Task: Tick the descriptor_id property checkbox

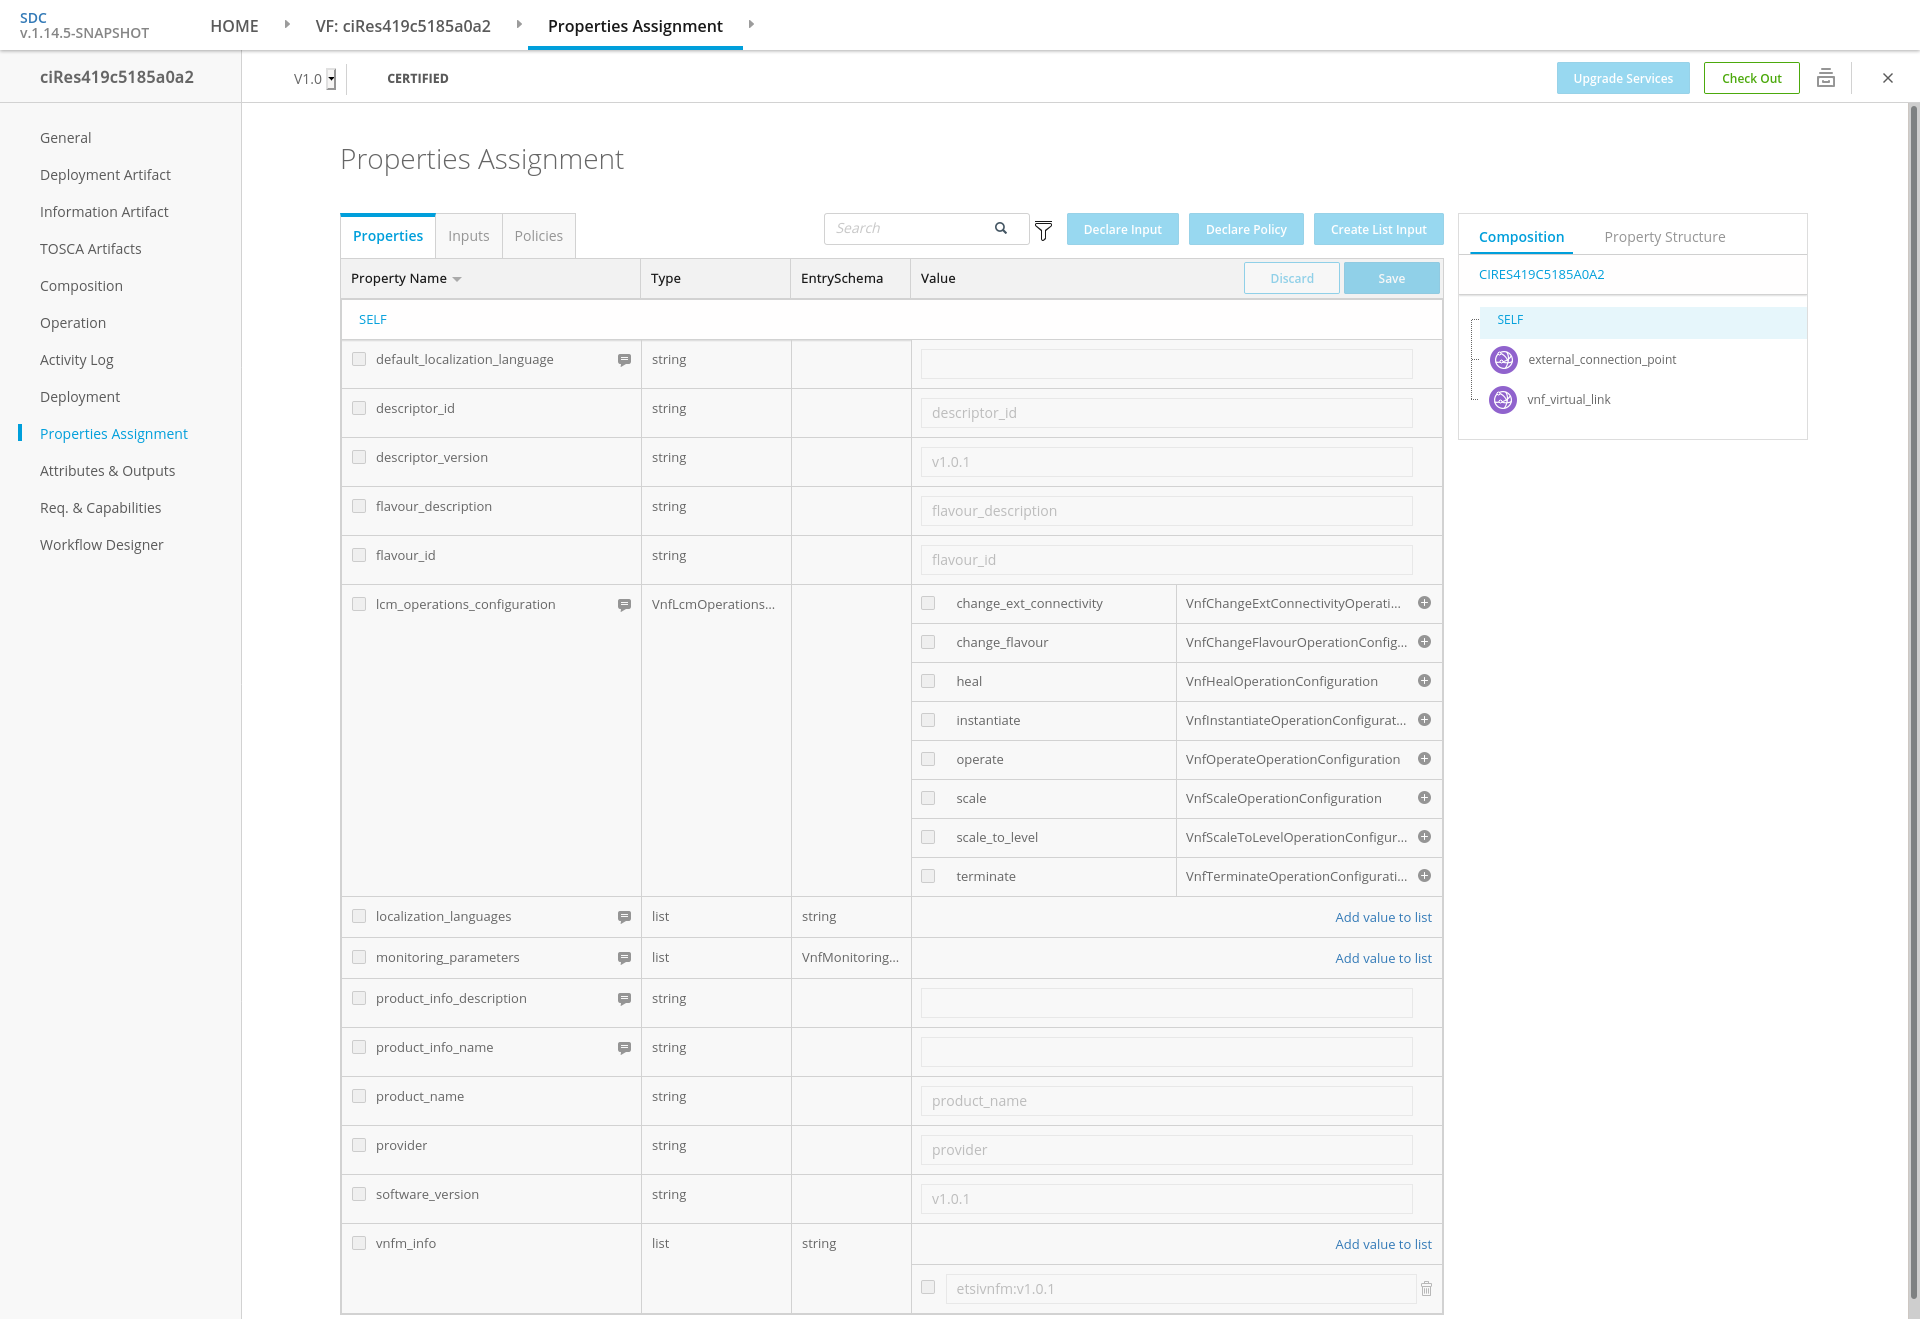Action: point(359,408)
